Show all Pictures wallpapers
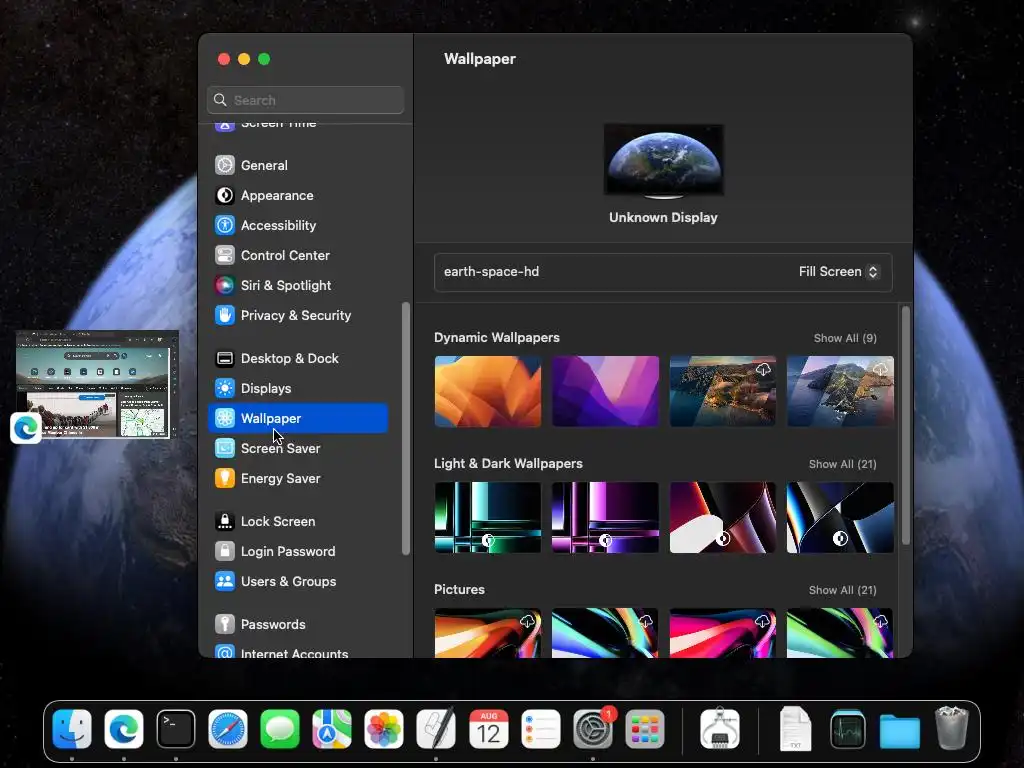Viewport: 1024px width, 768px height. click(x=842, y=590)
